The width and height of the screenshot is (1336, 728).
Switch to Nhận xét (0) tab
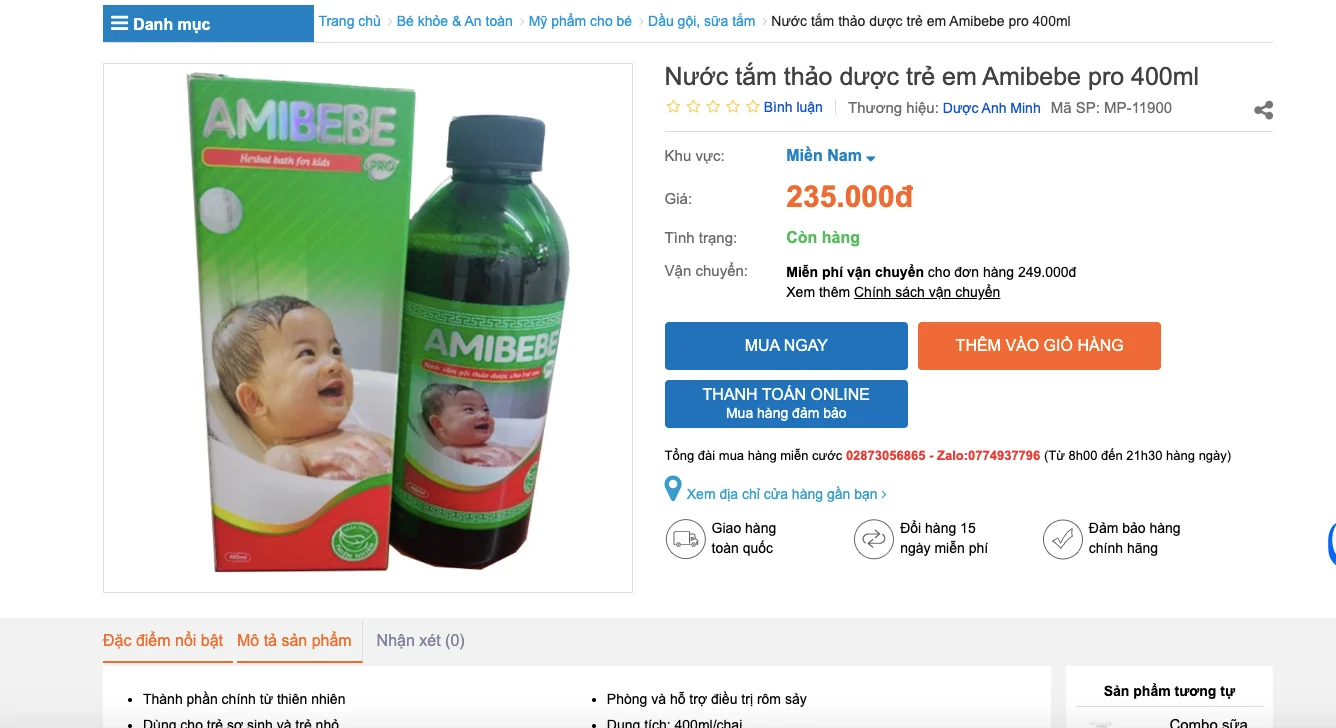pos(420,640)
